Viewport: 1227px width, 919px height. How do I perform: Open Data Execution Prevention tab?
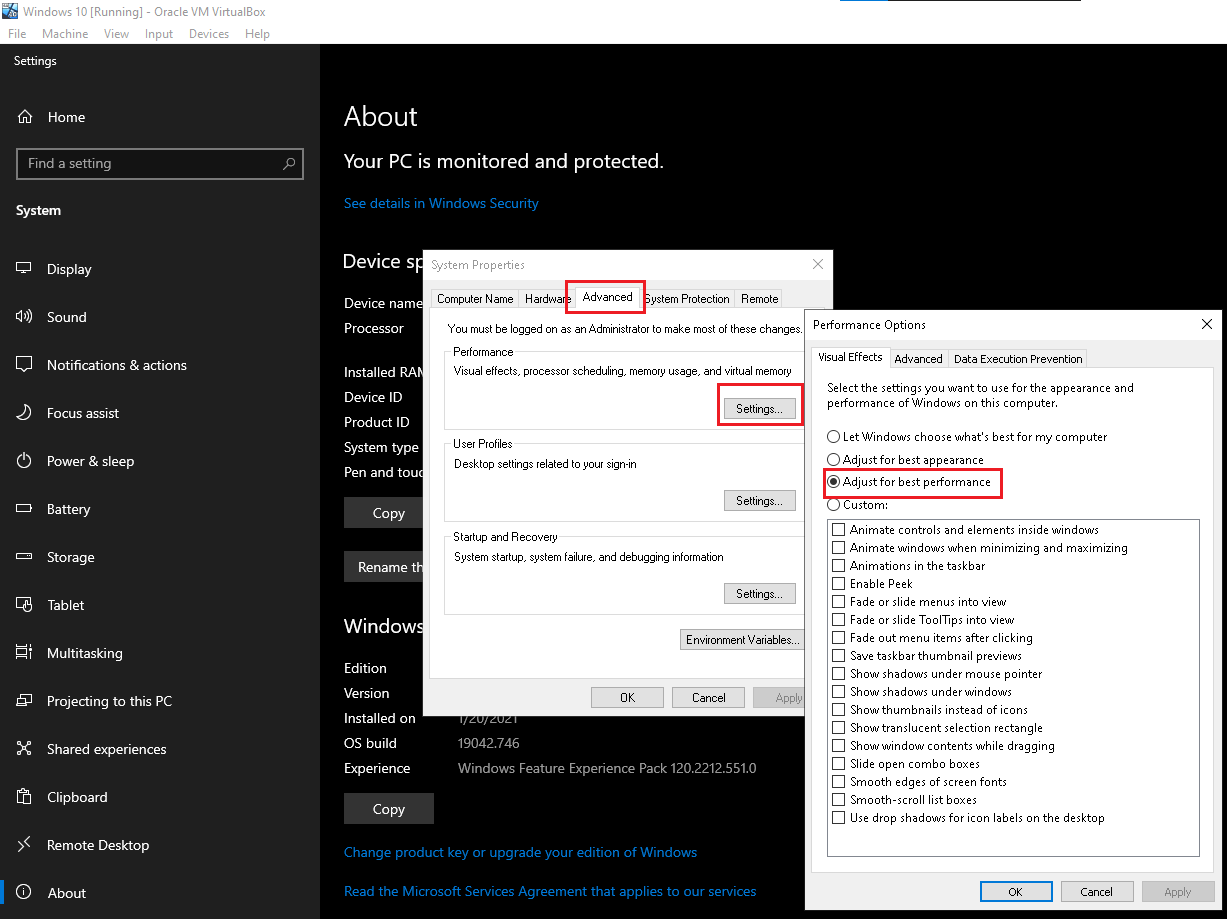[1018, 359]
